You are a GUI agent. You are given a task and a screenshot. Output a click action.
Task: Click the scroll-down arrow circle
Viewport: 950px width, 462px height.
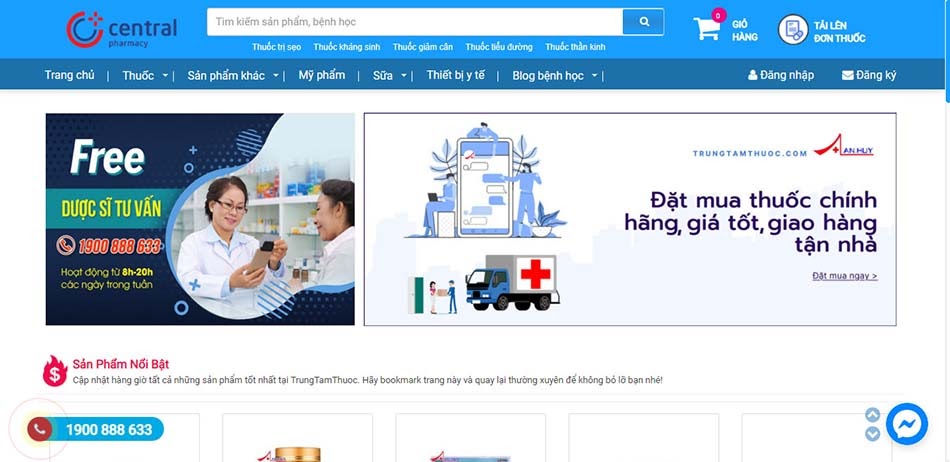[x=872, y=434]
